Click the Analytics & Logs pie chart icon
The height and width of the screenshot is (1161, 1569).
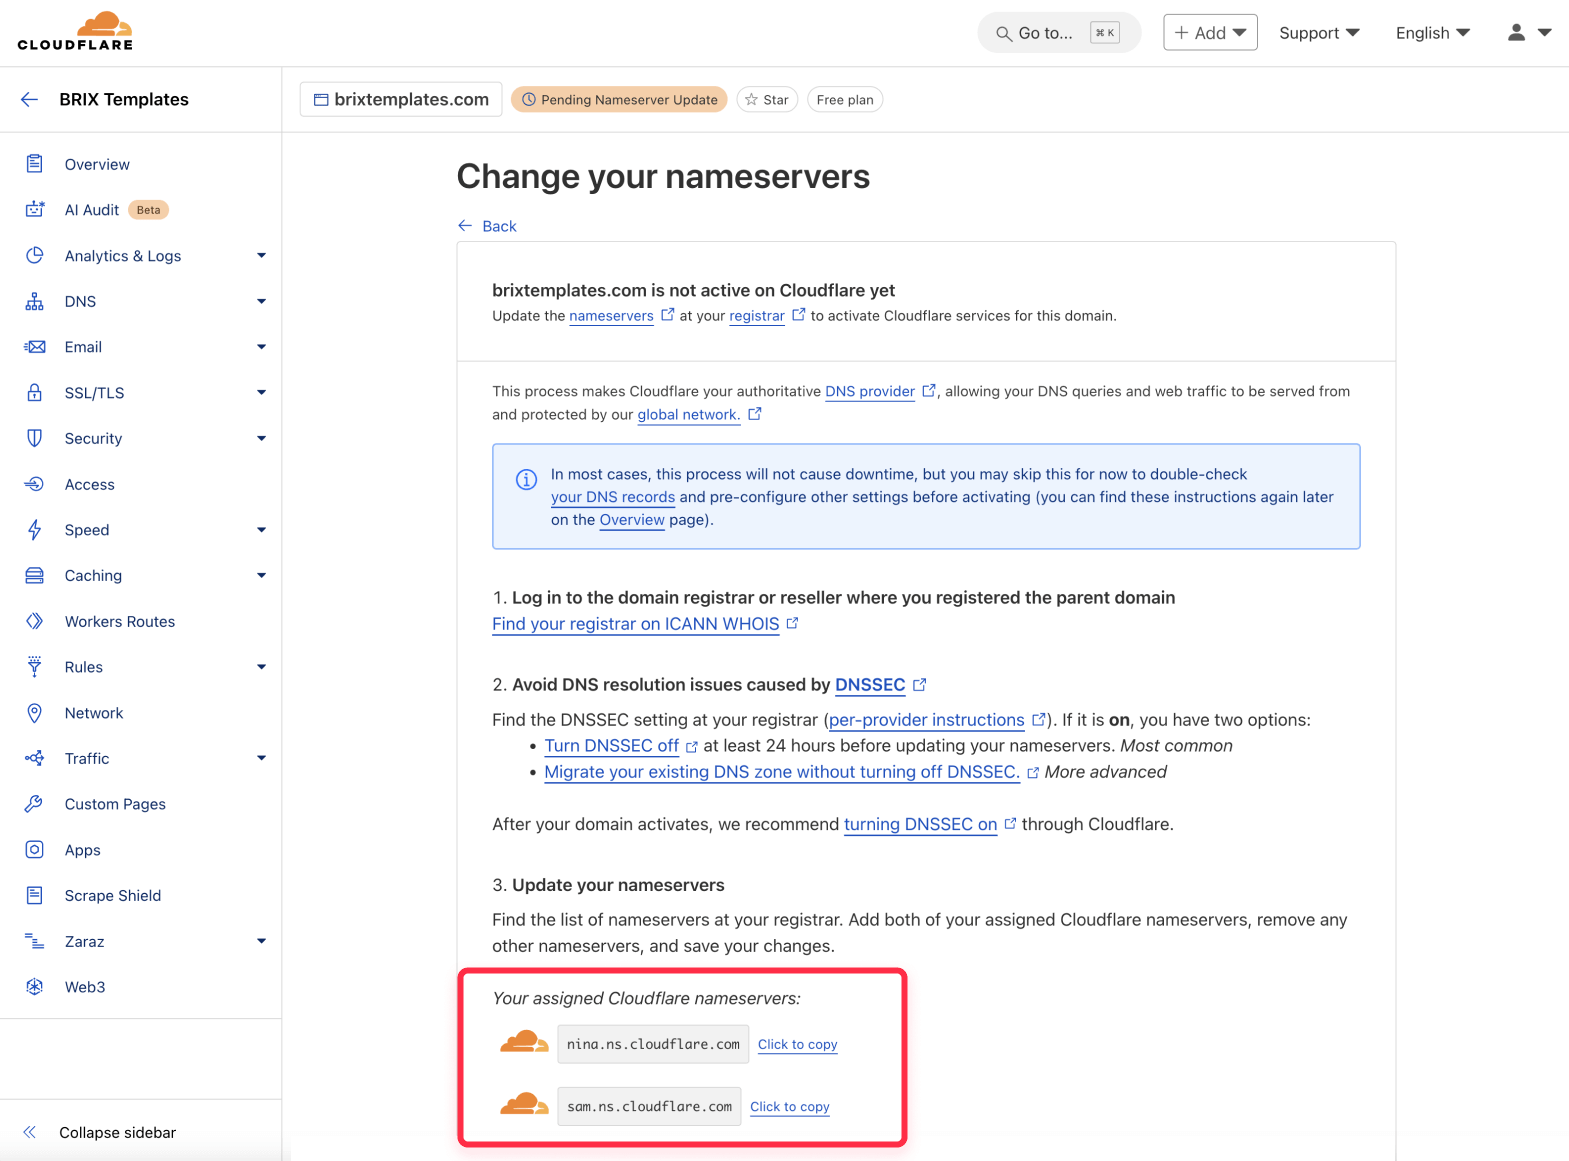pos(35,255)
